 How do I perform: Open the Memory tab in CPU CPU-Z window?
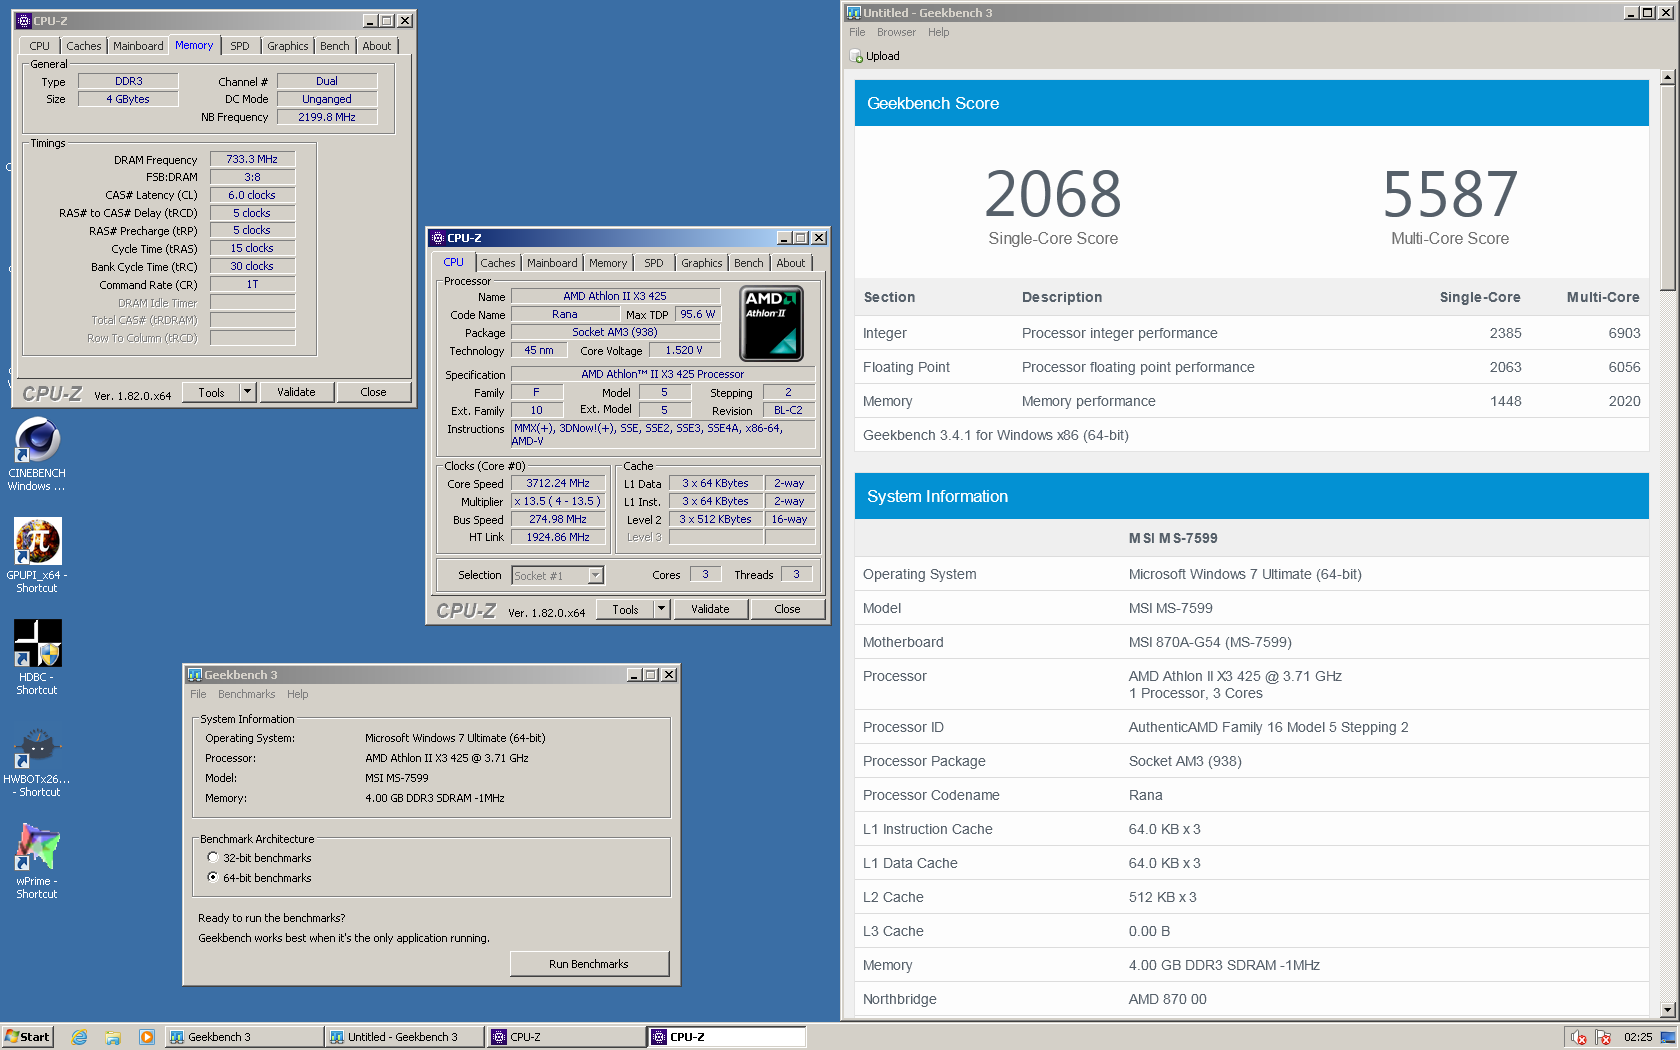click(608, 263)
